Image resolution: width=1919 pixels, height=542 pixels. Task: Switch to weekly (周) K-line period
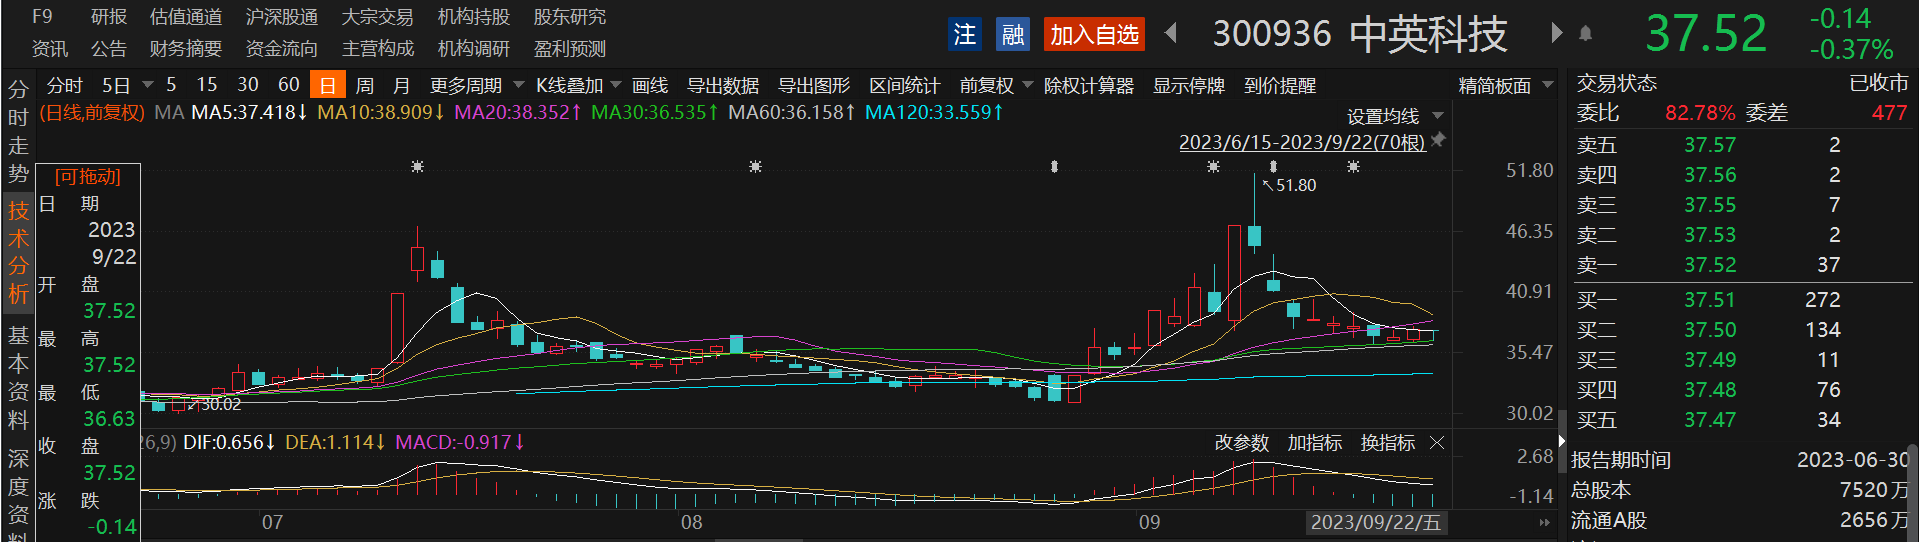click(x=365, y=86)
